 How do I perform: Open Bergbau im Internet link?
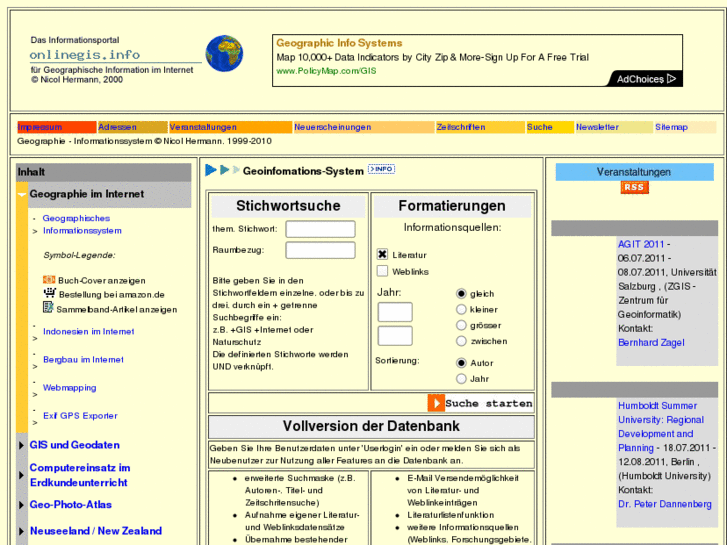(x=83, y=359)
